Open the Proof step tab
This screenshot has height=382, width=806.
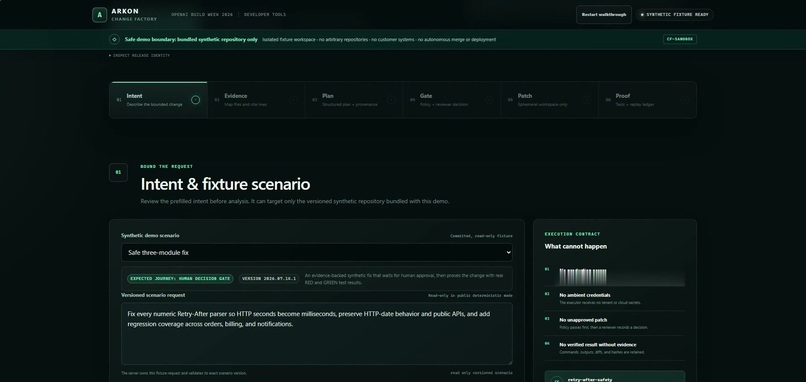click(x=647, y=100)
